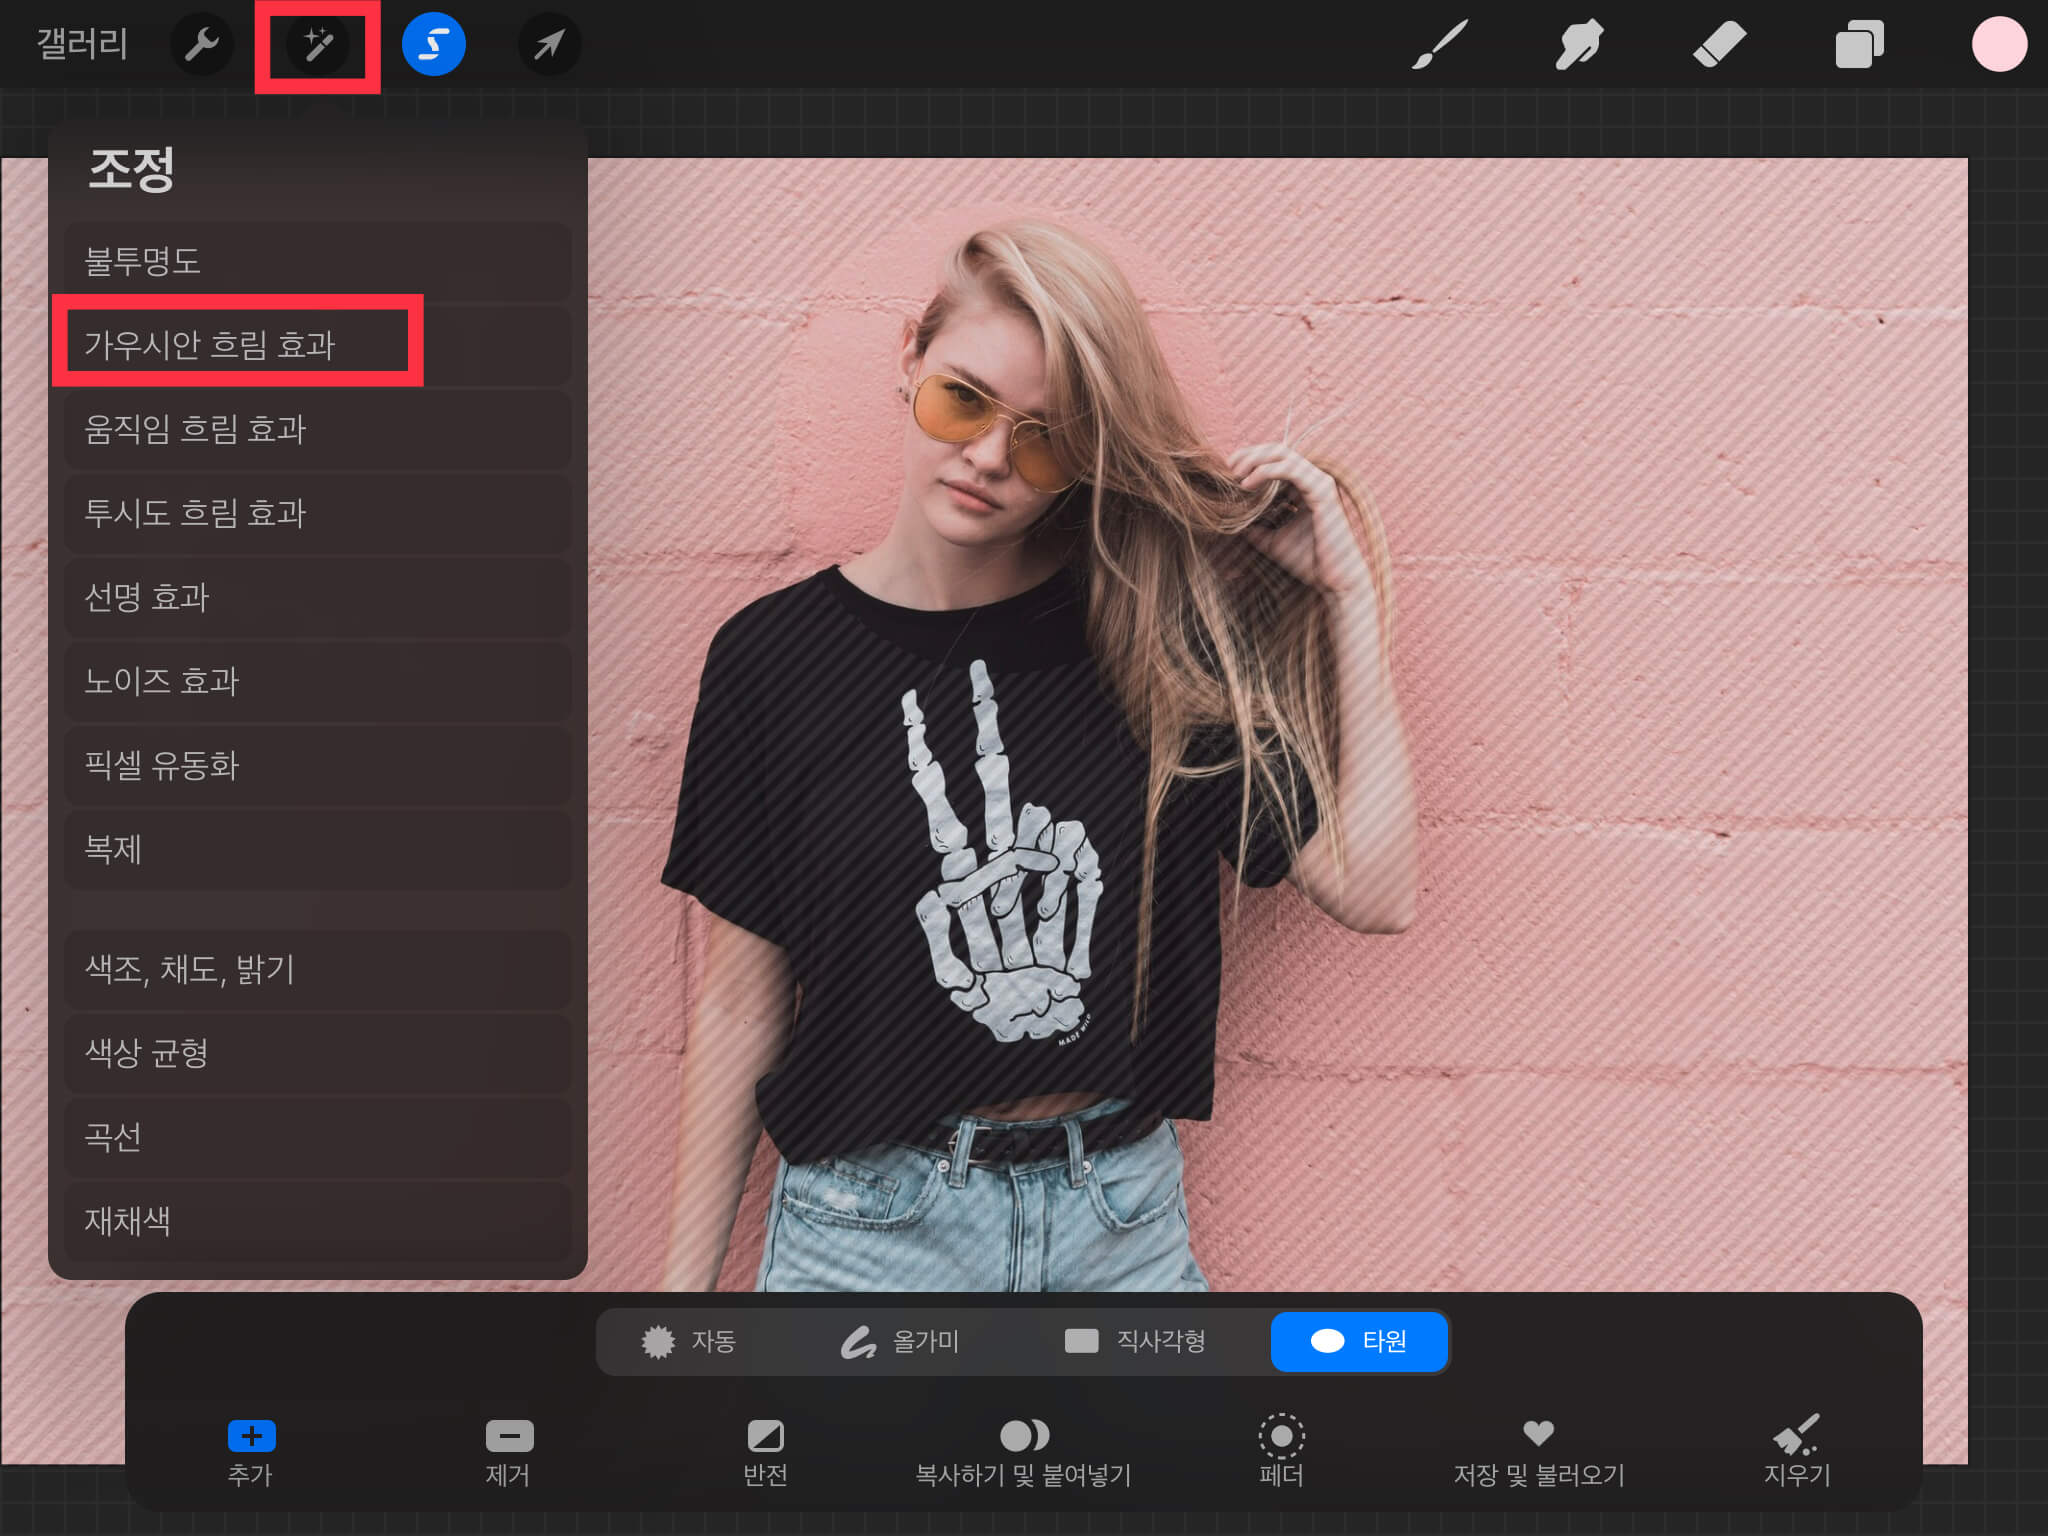Viewport: 2048px width, 1536px height.
Task: Switch selection mode to 자동
Action: tap(690, 1341)
